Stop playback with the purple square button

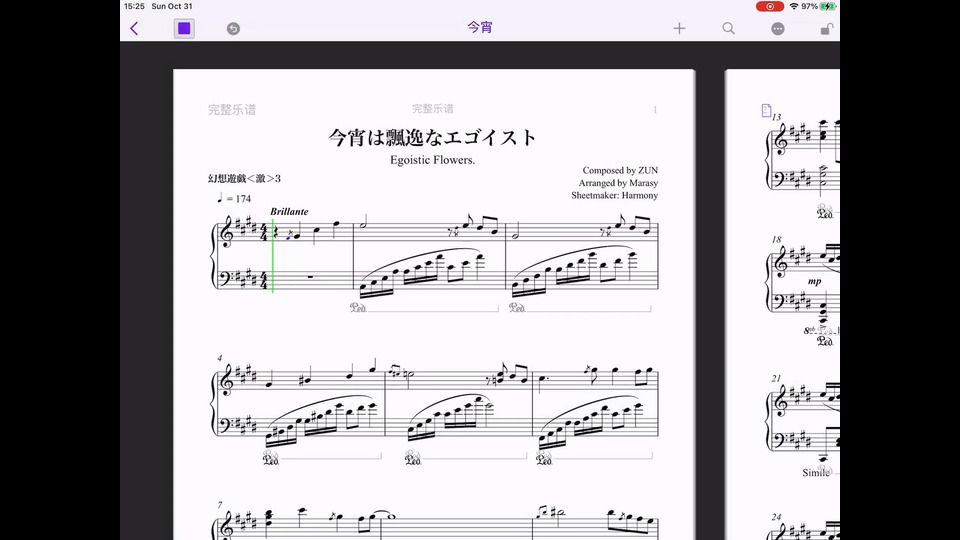tap(184, 28)
